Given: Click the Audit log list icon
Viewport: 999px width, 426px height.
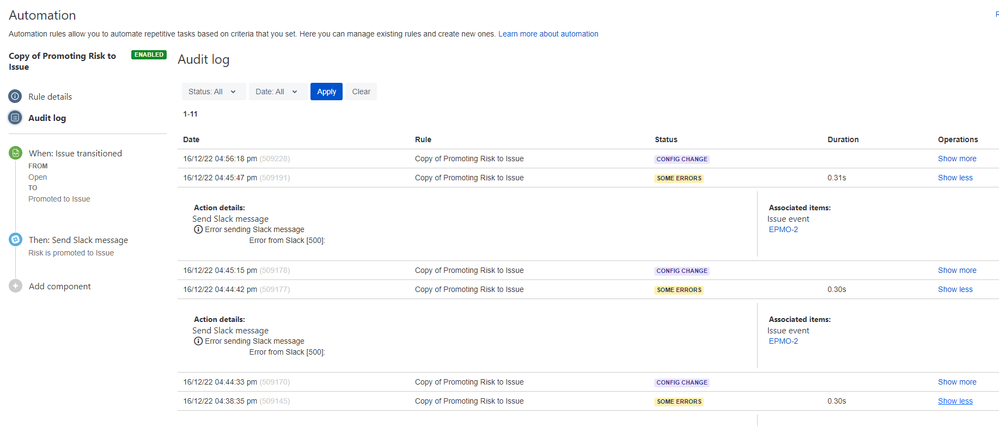Looking at the screenshot, I should pos(15,118).
